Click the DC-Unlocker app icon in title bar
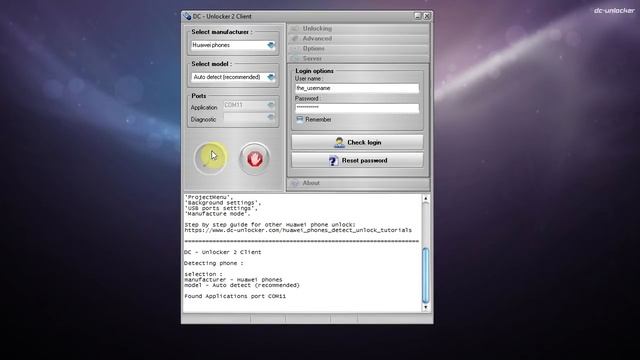640x360 pixels. tap(187, 16)
